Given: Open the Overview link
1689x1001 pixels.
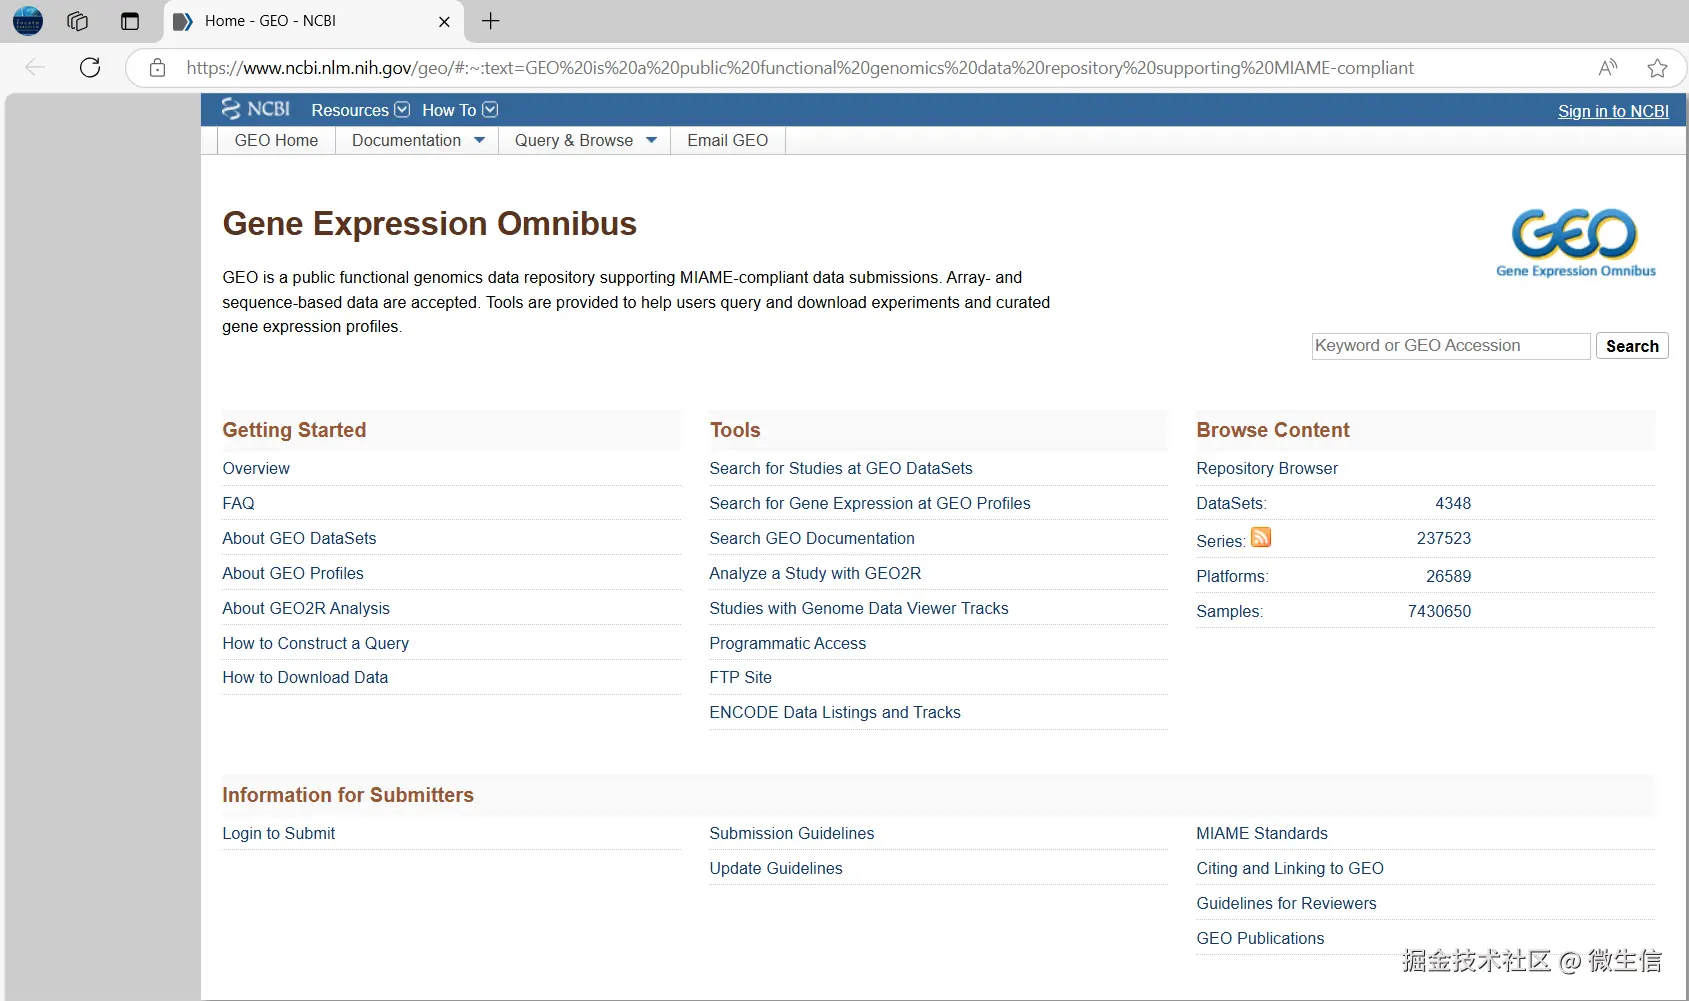Looking at the screenshot, I should click(x=256, y=468).
